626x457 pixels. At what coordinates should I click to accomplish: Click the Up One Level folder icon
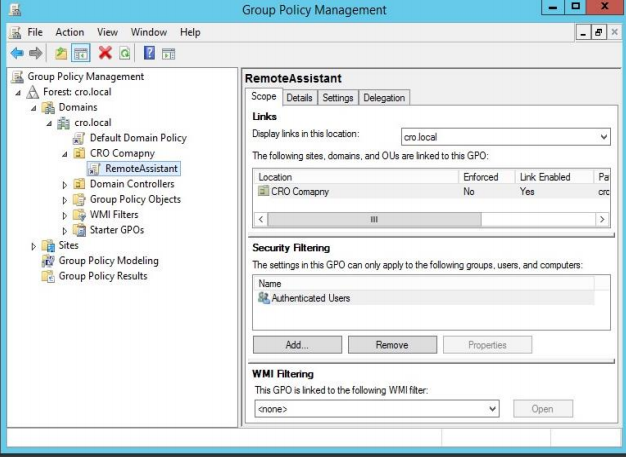pos(60,52)
